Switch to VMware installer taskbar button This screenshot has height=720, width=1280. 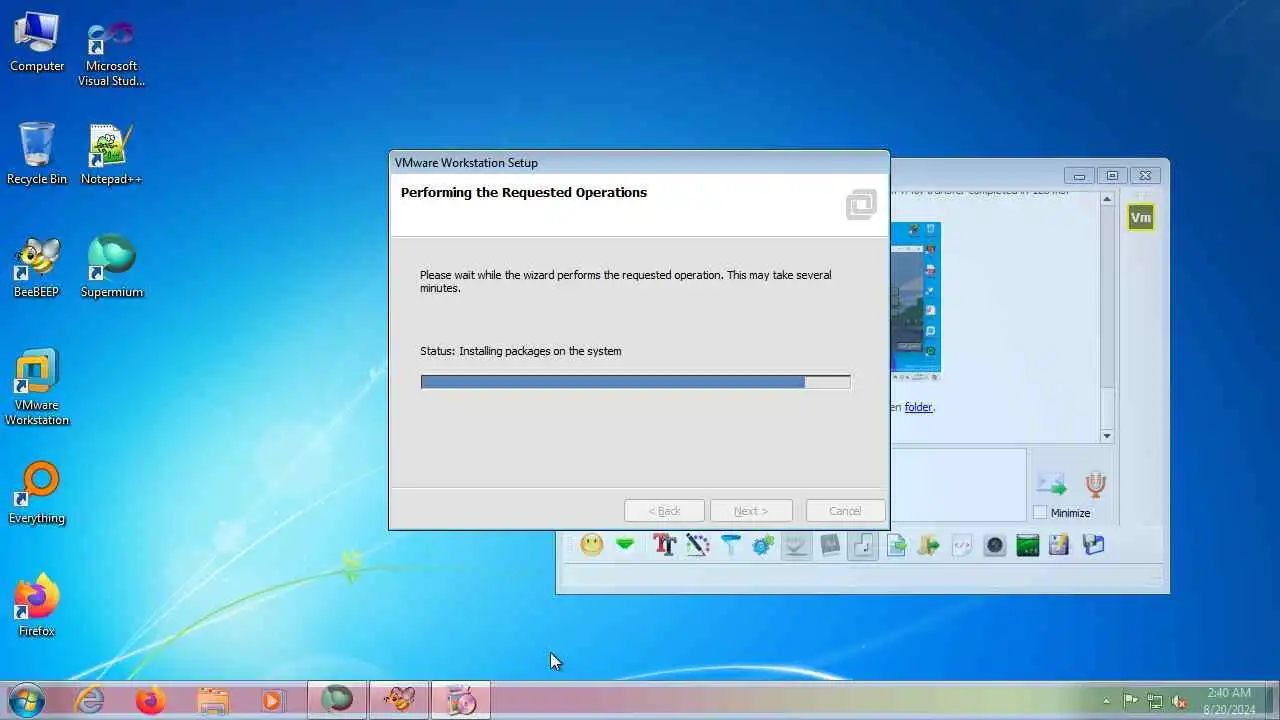[x=460, y=700]
